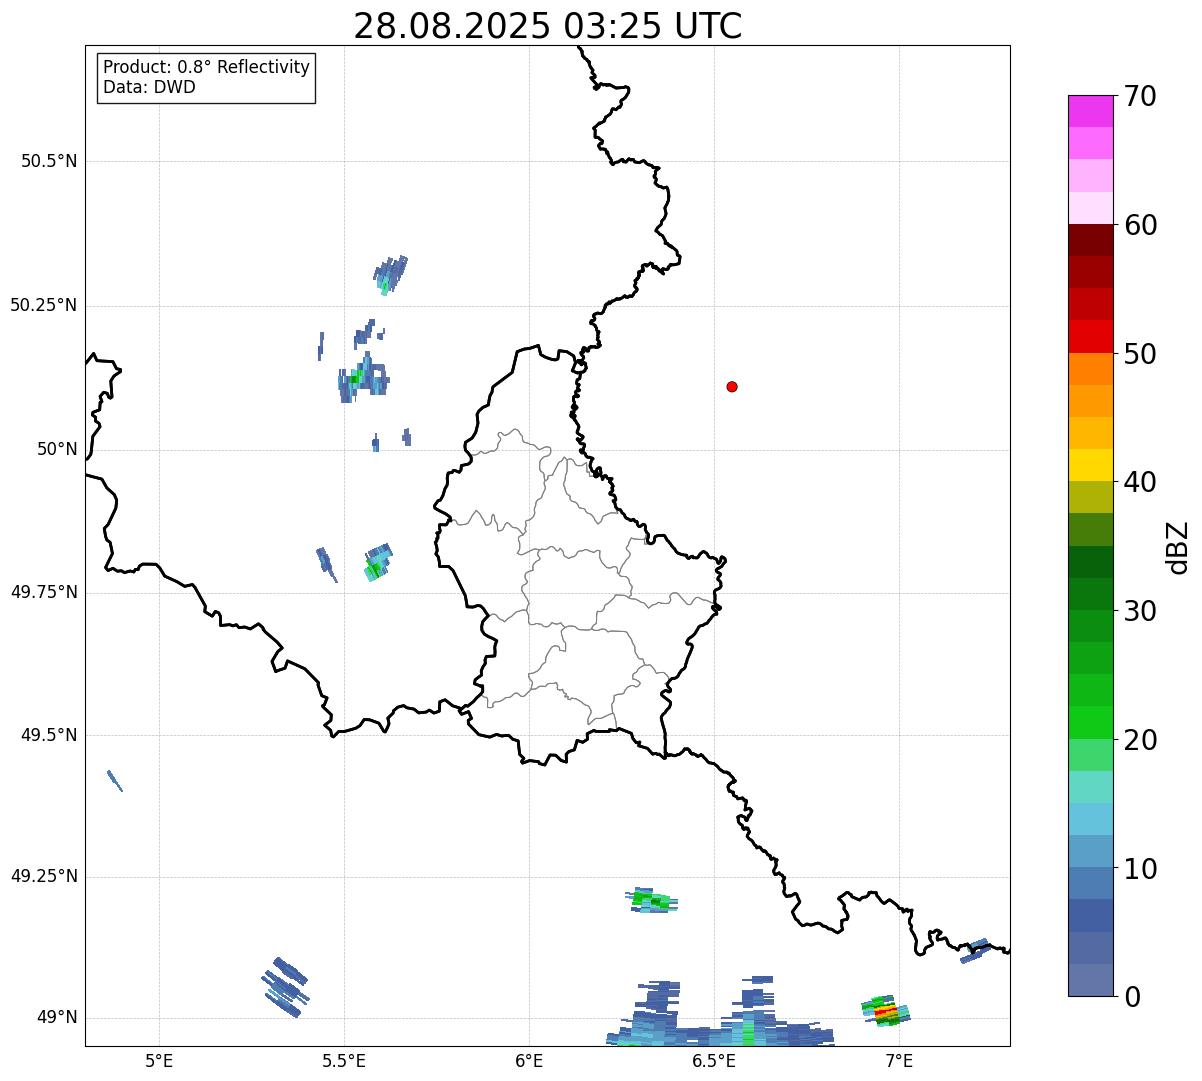This screenshot has width=1202, height=1081.
Task: Click the Product: 0.8° Reflectivity label
Action: (x=206, y=67)
